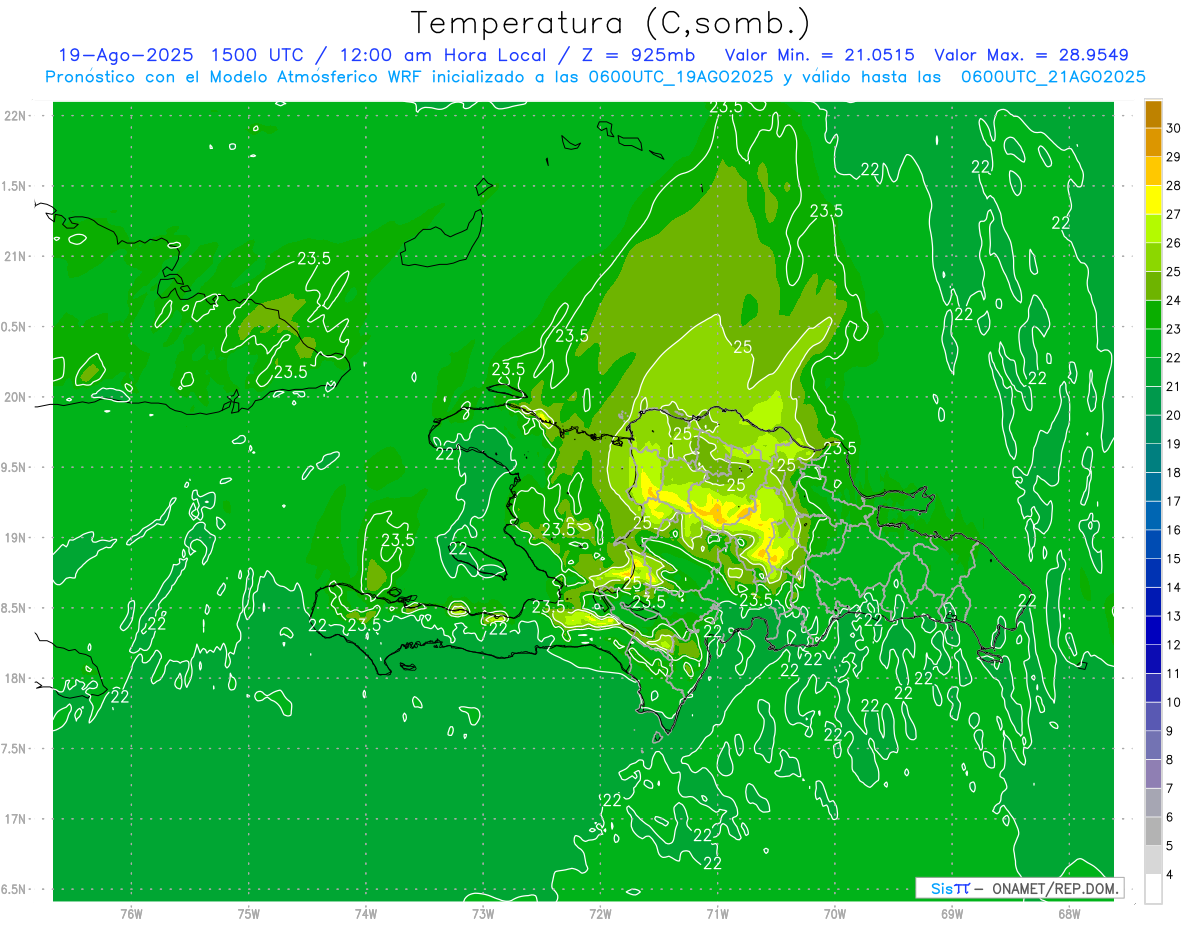Click the "70W" longitude axis label

click(835, 913)
